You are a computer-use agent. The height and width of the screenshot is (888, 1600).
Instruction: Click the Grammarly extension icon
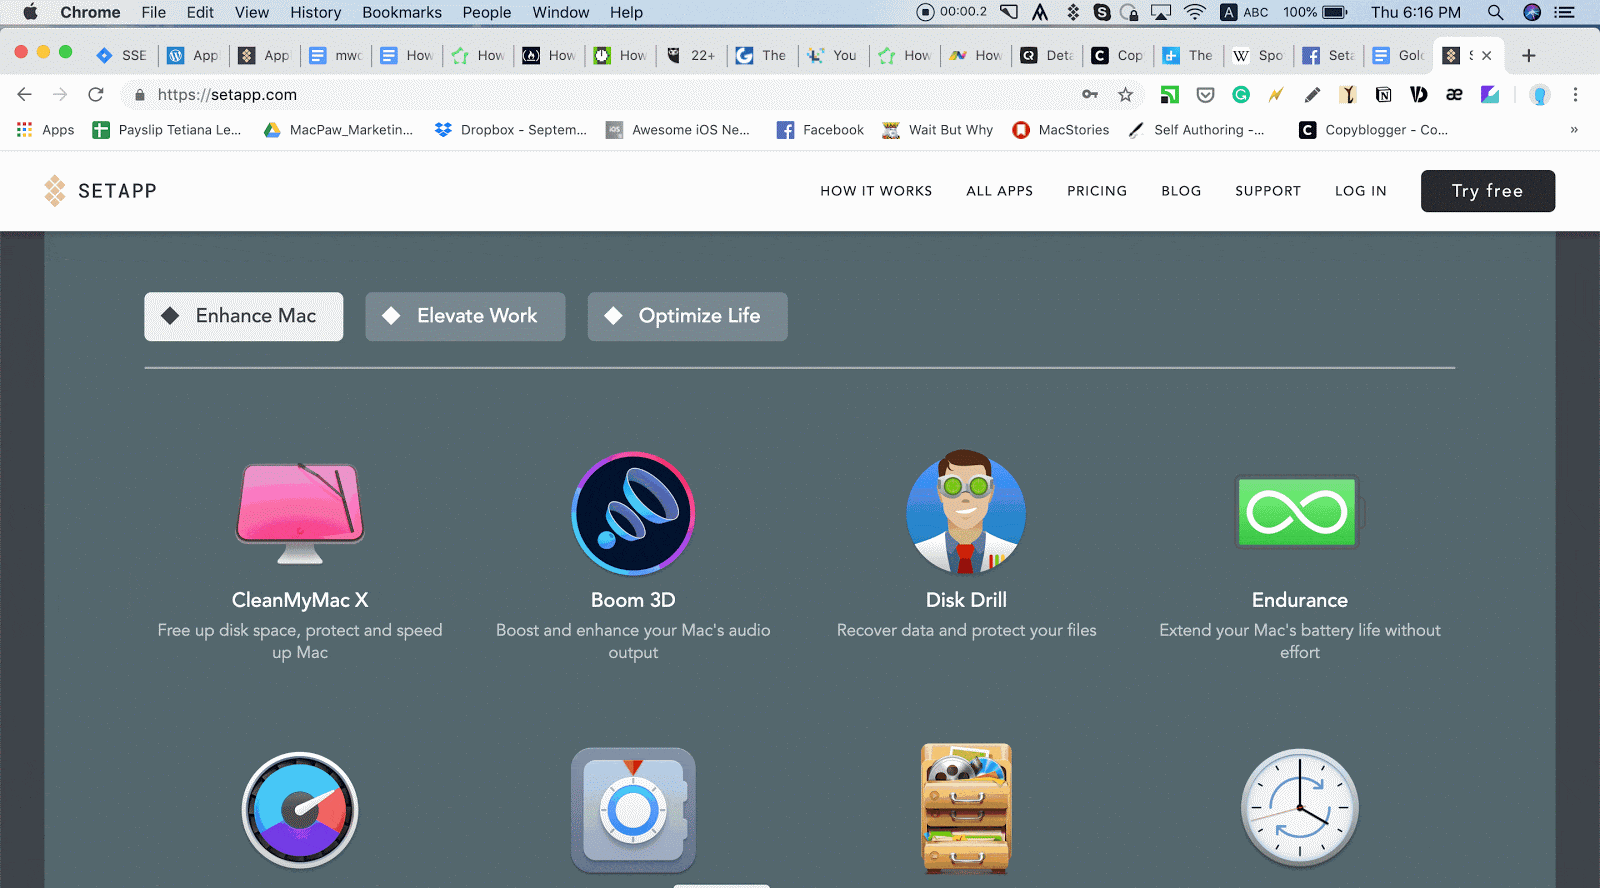(1241, 94)
